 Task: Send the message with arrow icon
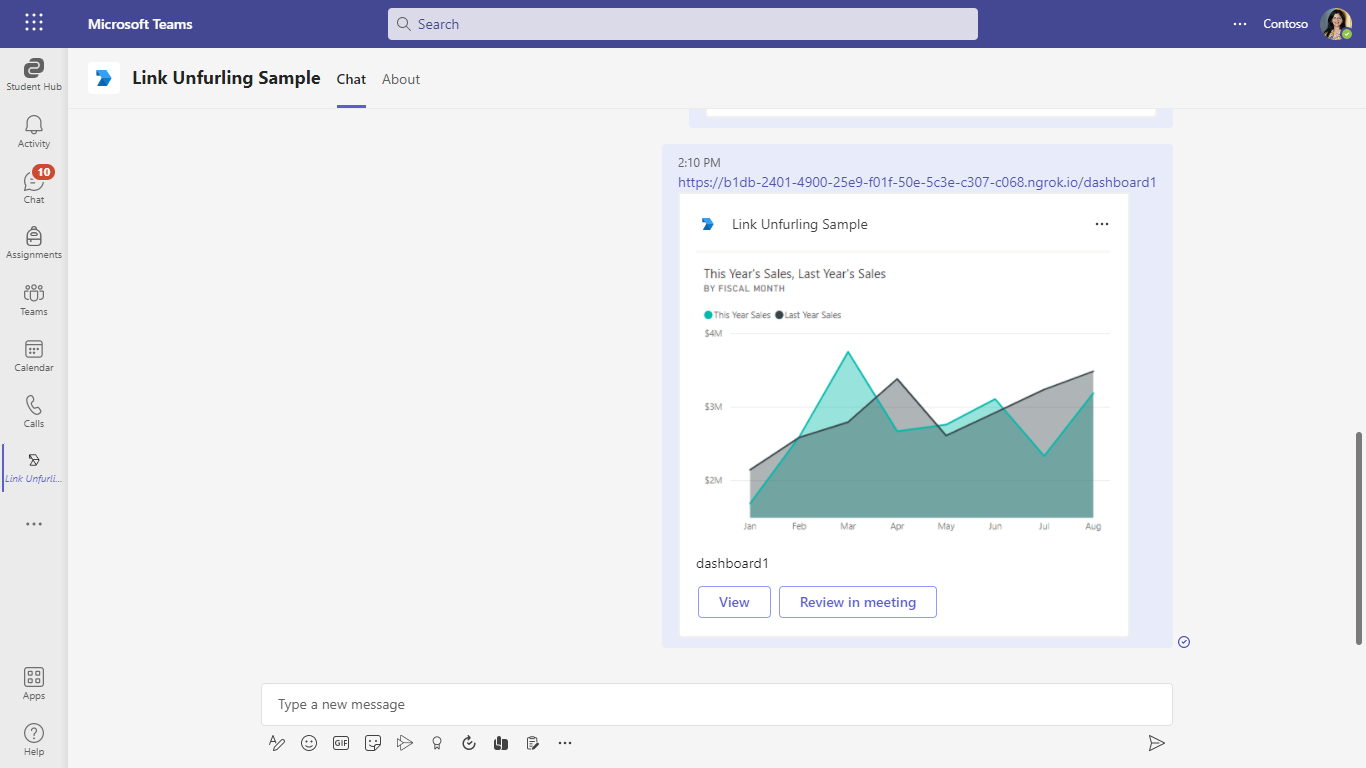pyautogui.click(x=1156, y=743)
